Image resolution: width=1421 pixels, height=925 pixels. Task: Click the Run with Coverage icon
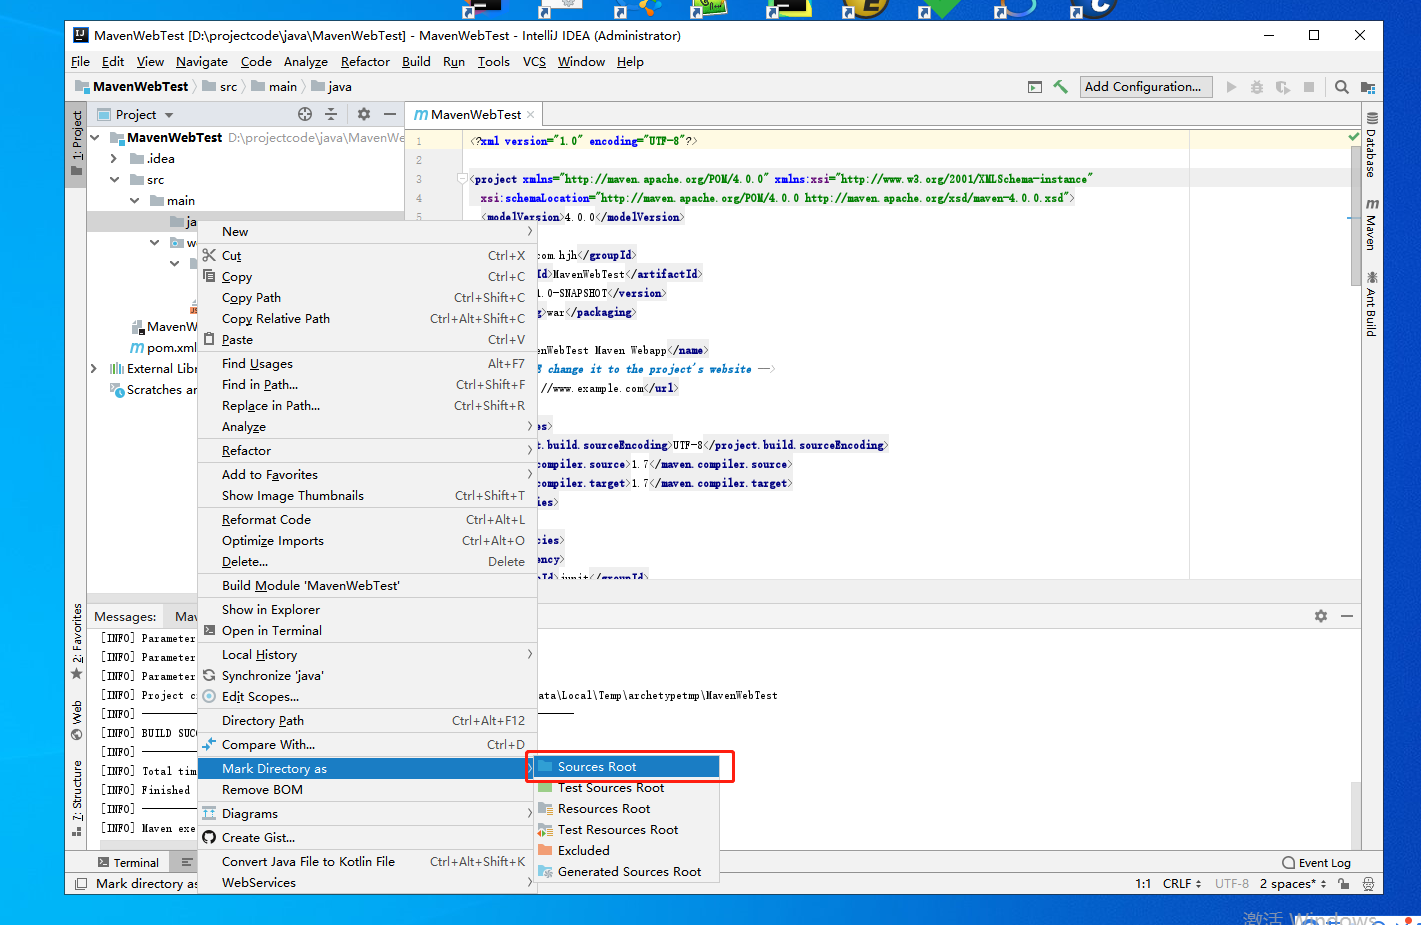(1283, 87)
